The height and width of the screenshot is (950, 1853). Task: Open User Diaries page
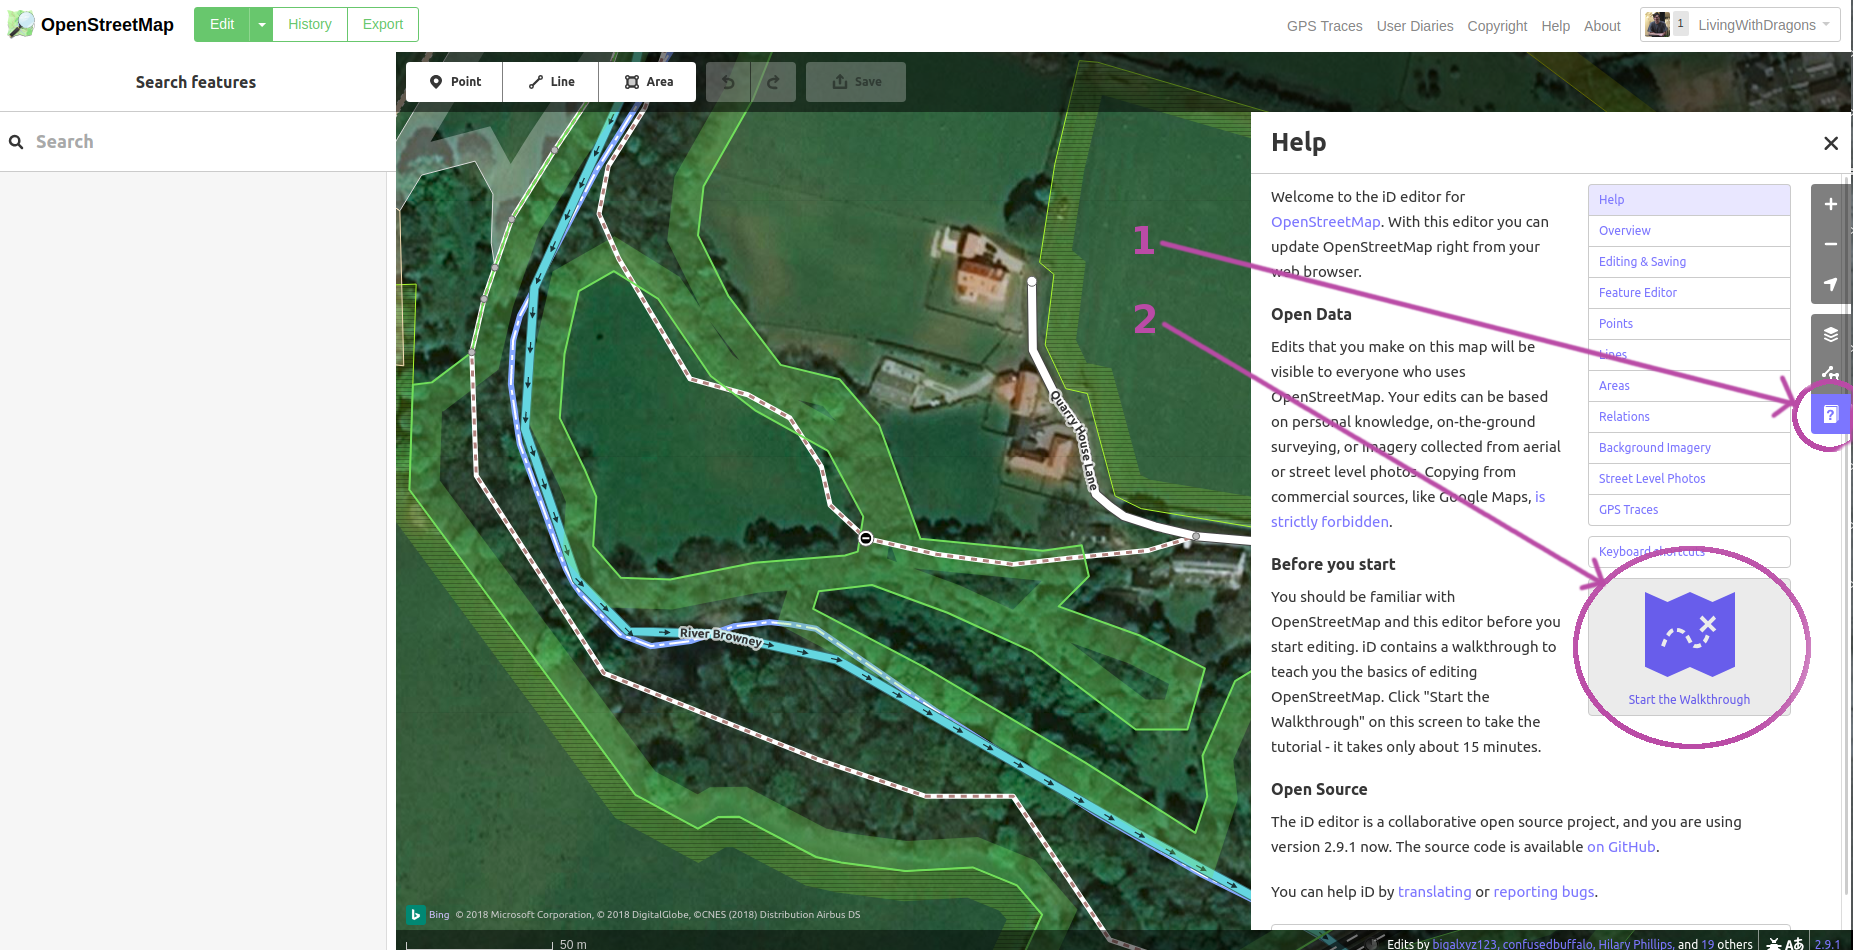pyautogui.click(x=1415, y=26)
